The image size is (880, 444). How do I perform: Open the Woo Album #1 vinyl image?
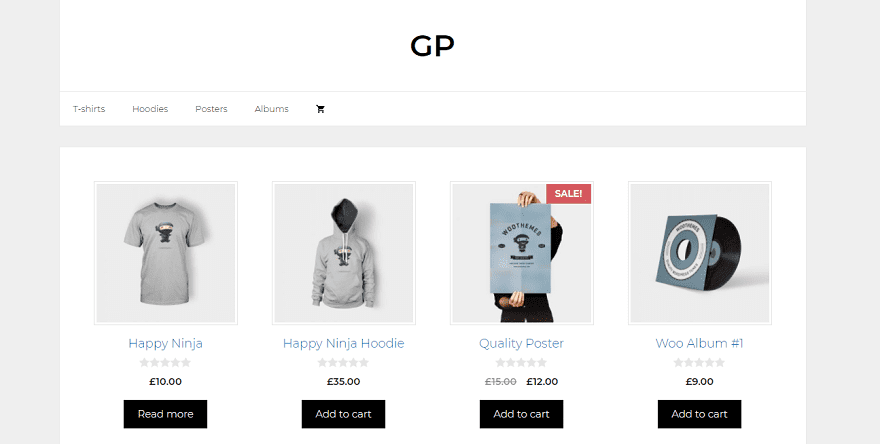[x=699, y=253]
